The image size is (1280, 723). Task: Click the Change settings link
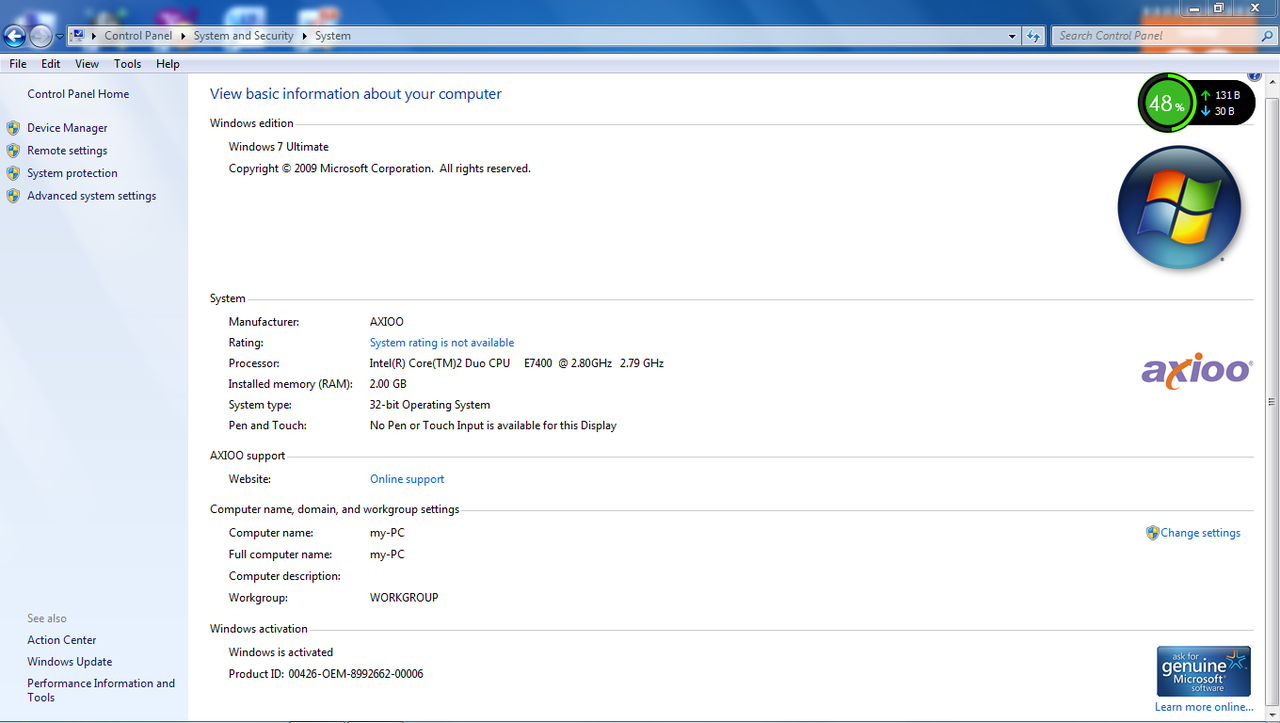click(1200, 533)
